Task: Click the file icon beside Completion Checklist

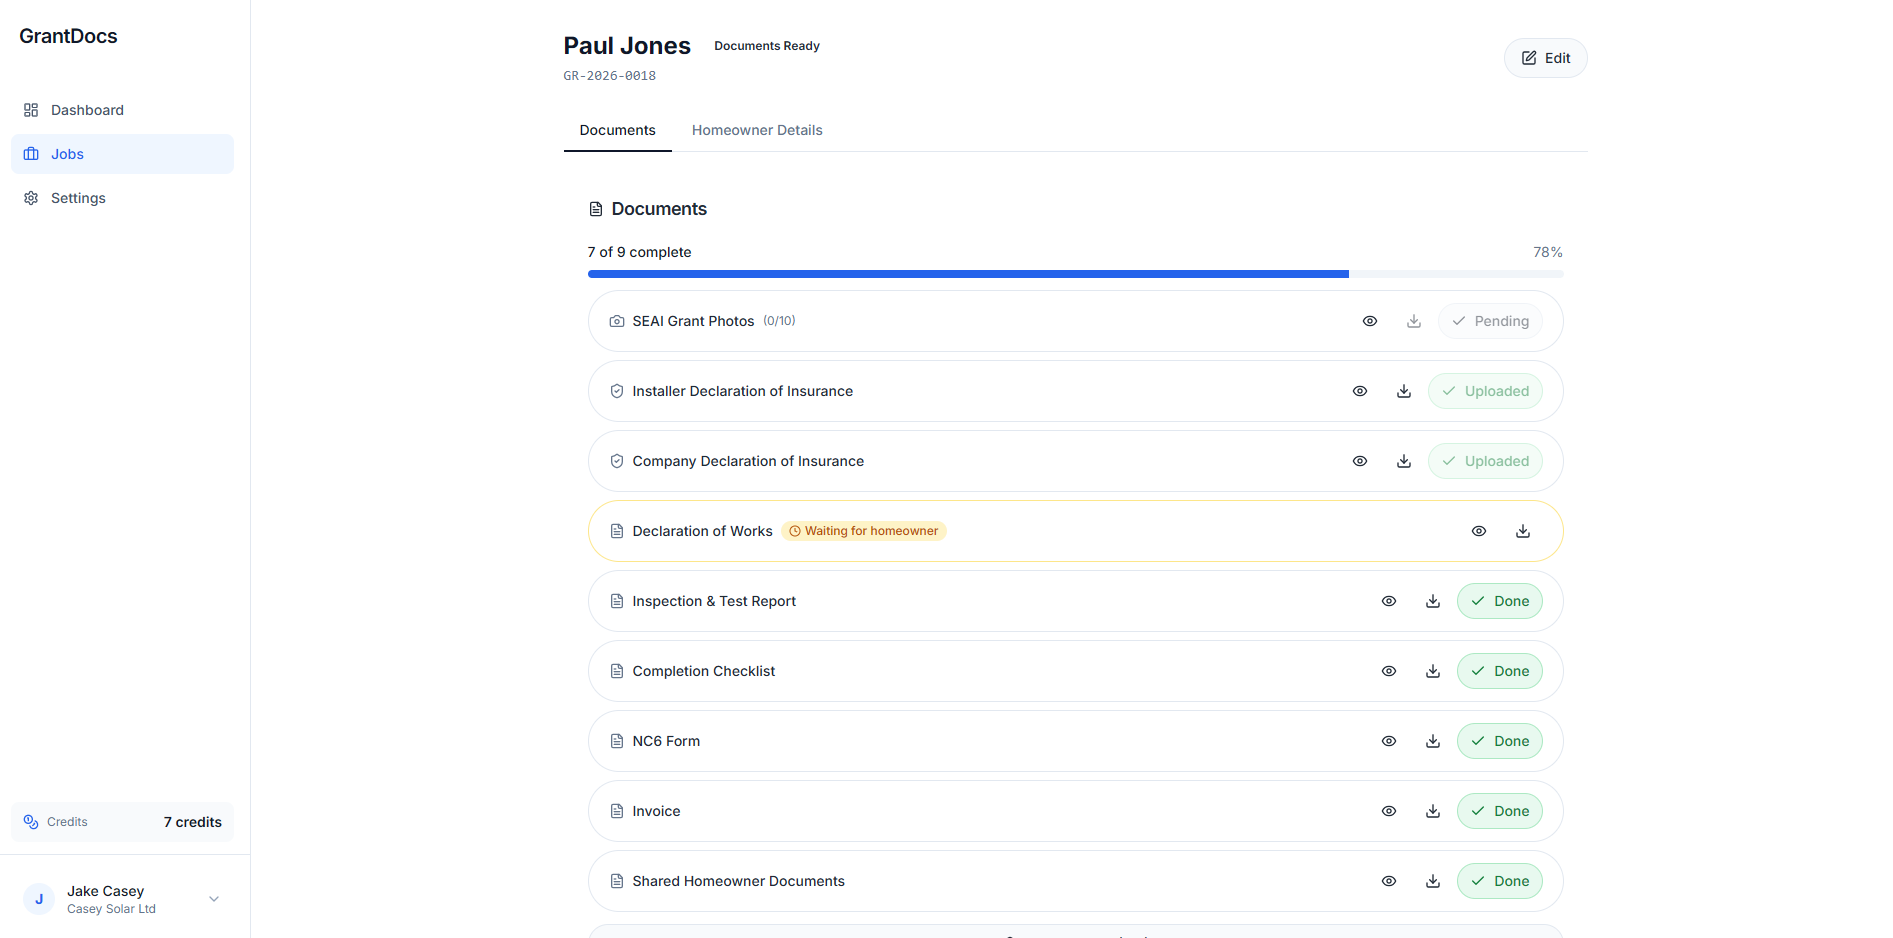Action: [x=617, y=671]
